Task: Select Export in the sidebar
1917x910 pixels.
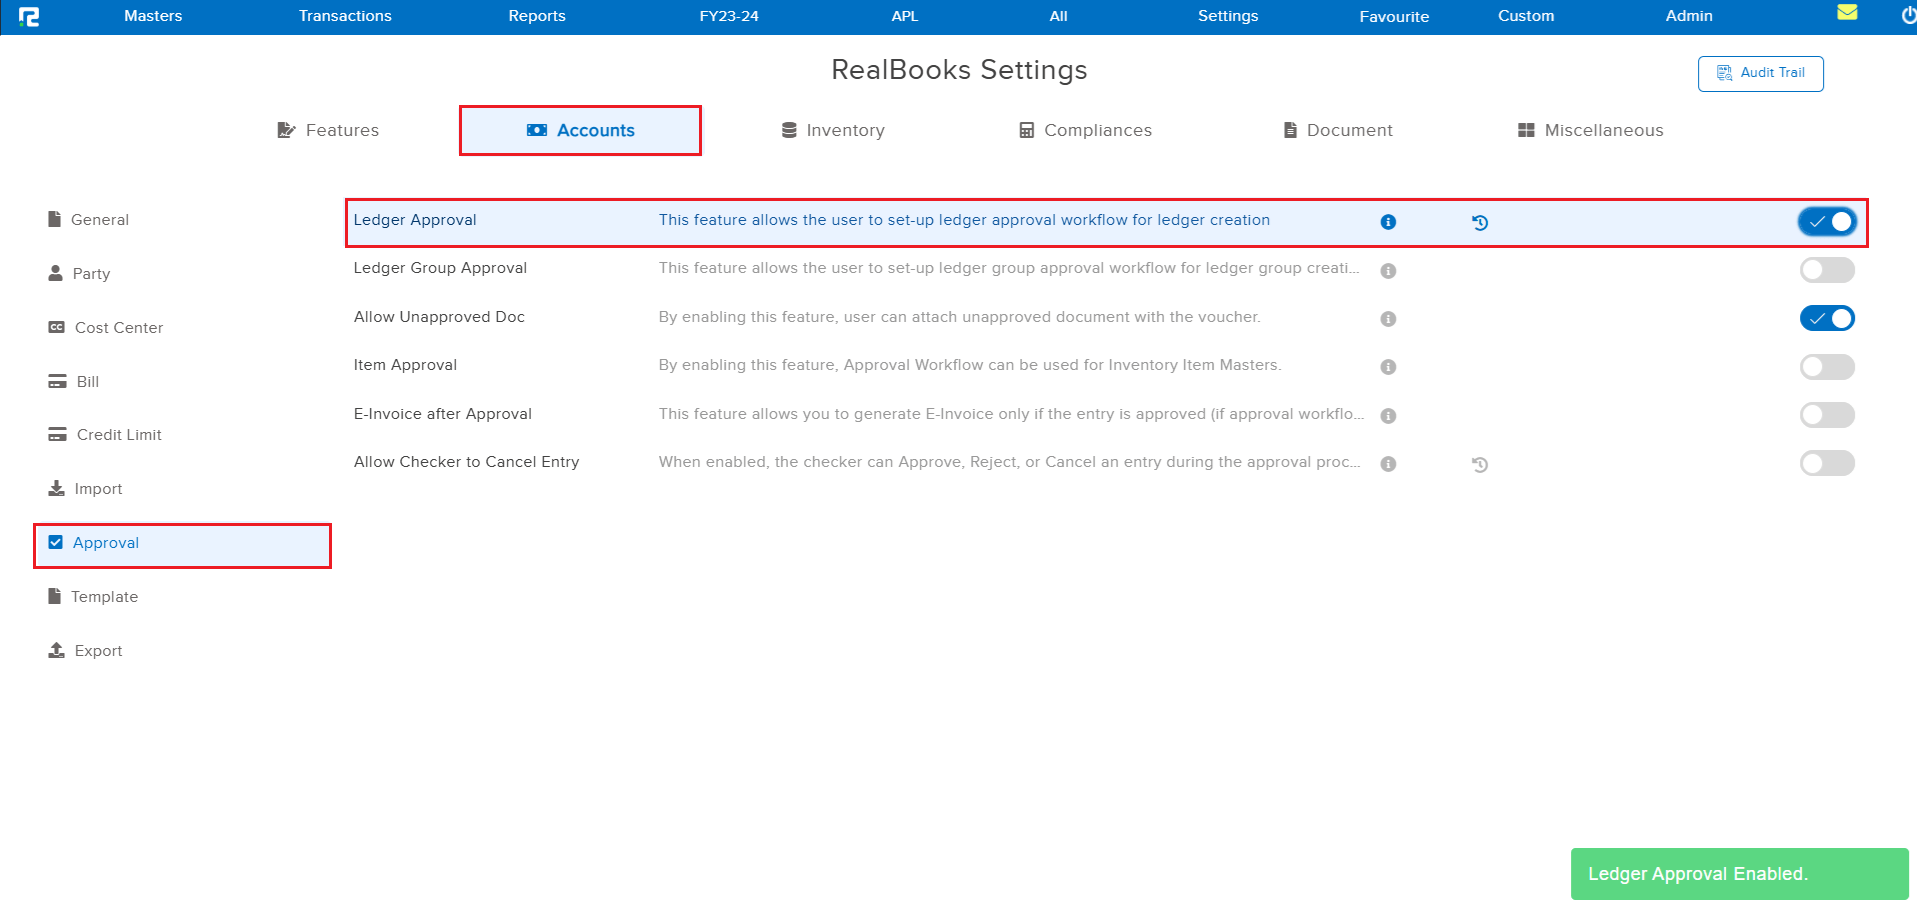Action: [x=85, y=650]
